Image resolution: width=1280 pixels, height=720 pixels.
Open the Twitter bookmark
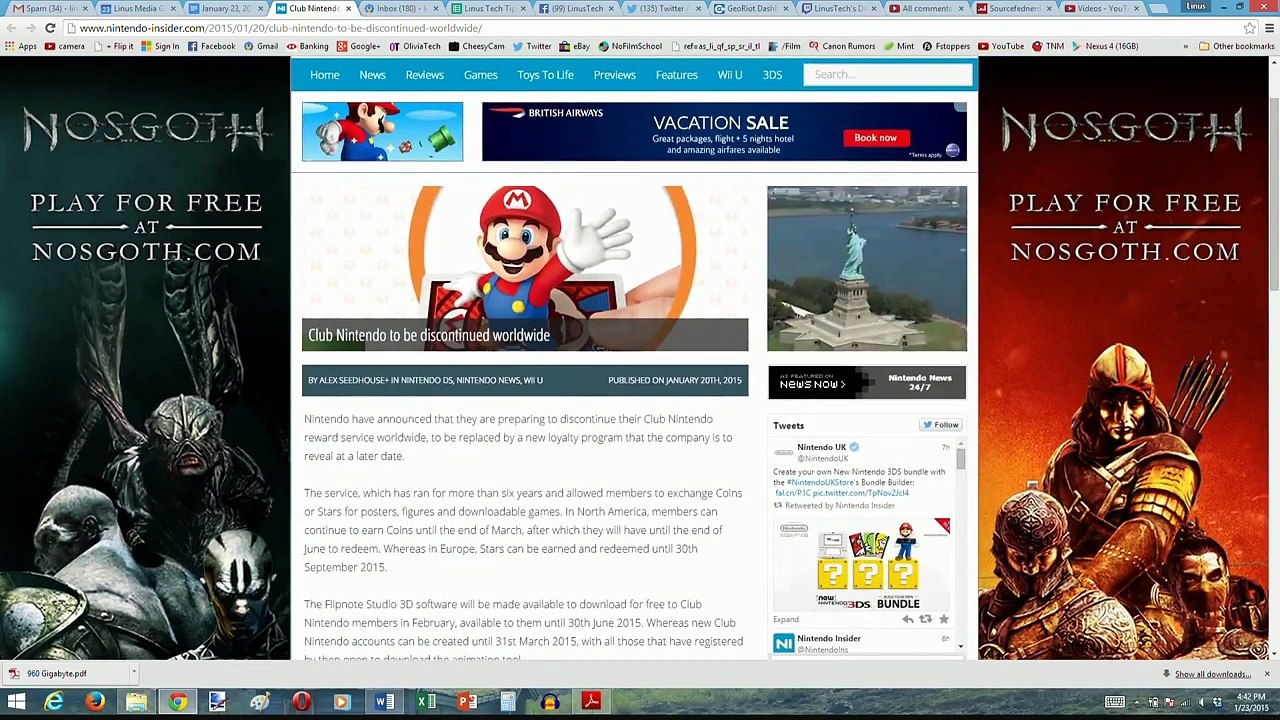tap(531, 46)
